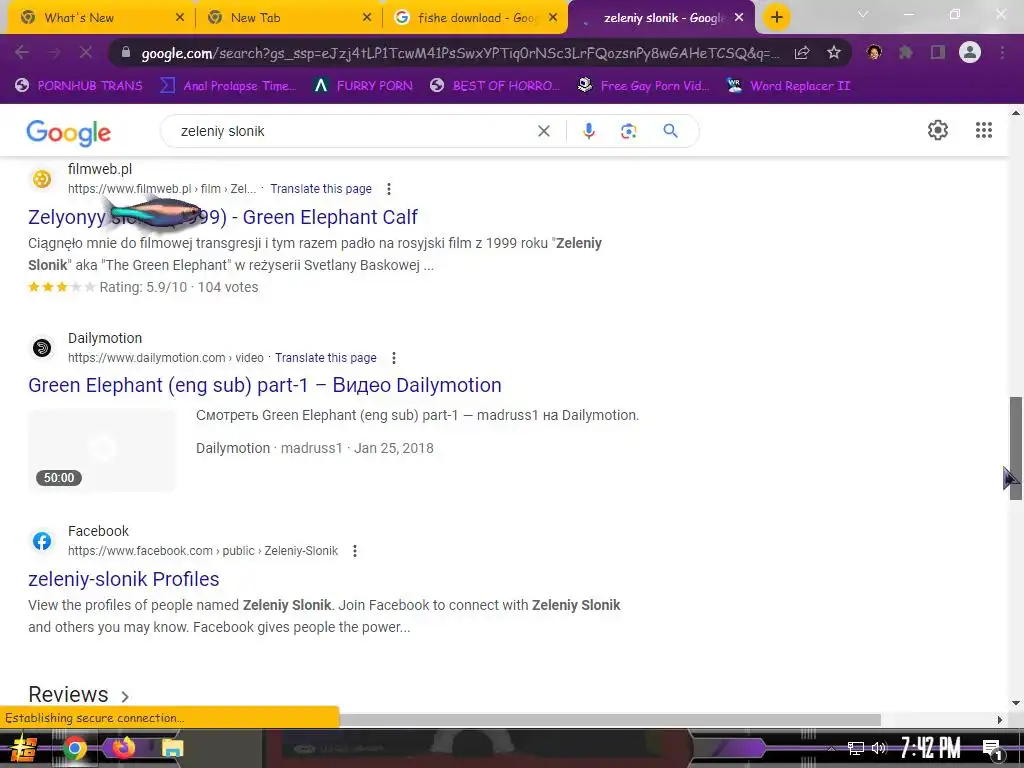Start voice search with microphone
1024x768 pixels.
588,131
